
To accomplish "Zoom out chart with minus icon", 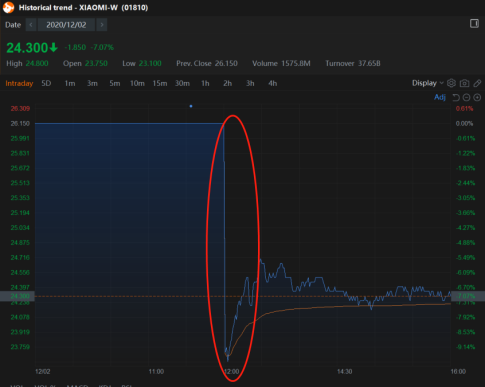I will click(467, 97).
